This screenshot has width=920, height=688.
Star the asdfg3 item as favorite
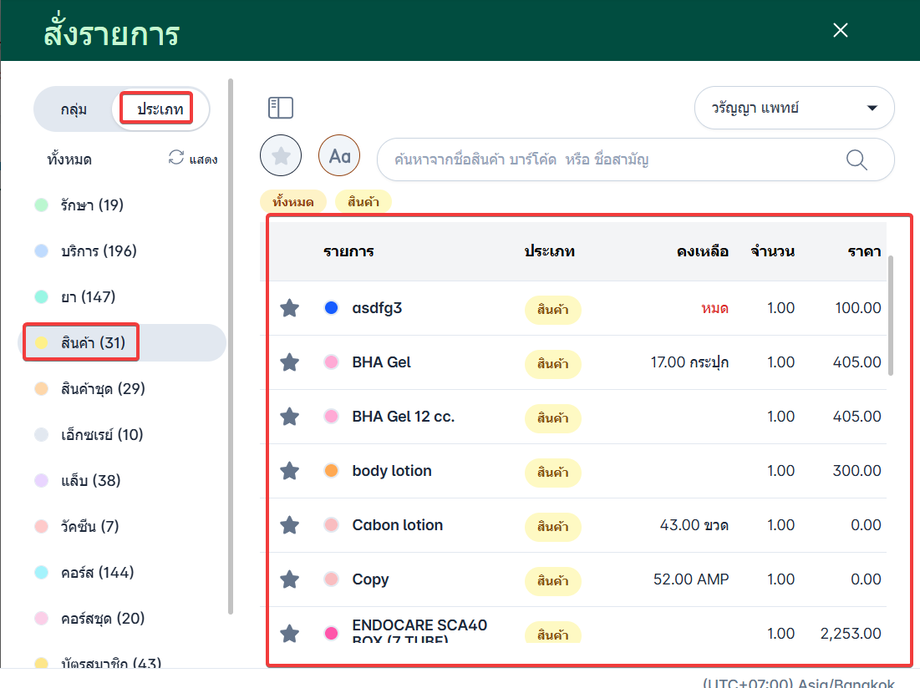[x=290, y=308]
